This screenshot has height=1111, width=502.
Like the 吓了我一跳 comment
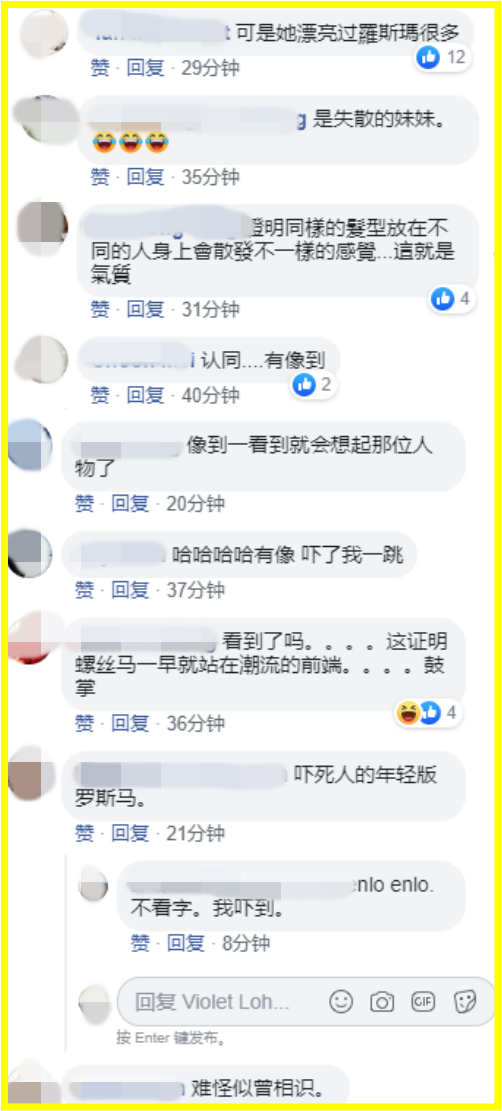point(84,589)
